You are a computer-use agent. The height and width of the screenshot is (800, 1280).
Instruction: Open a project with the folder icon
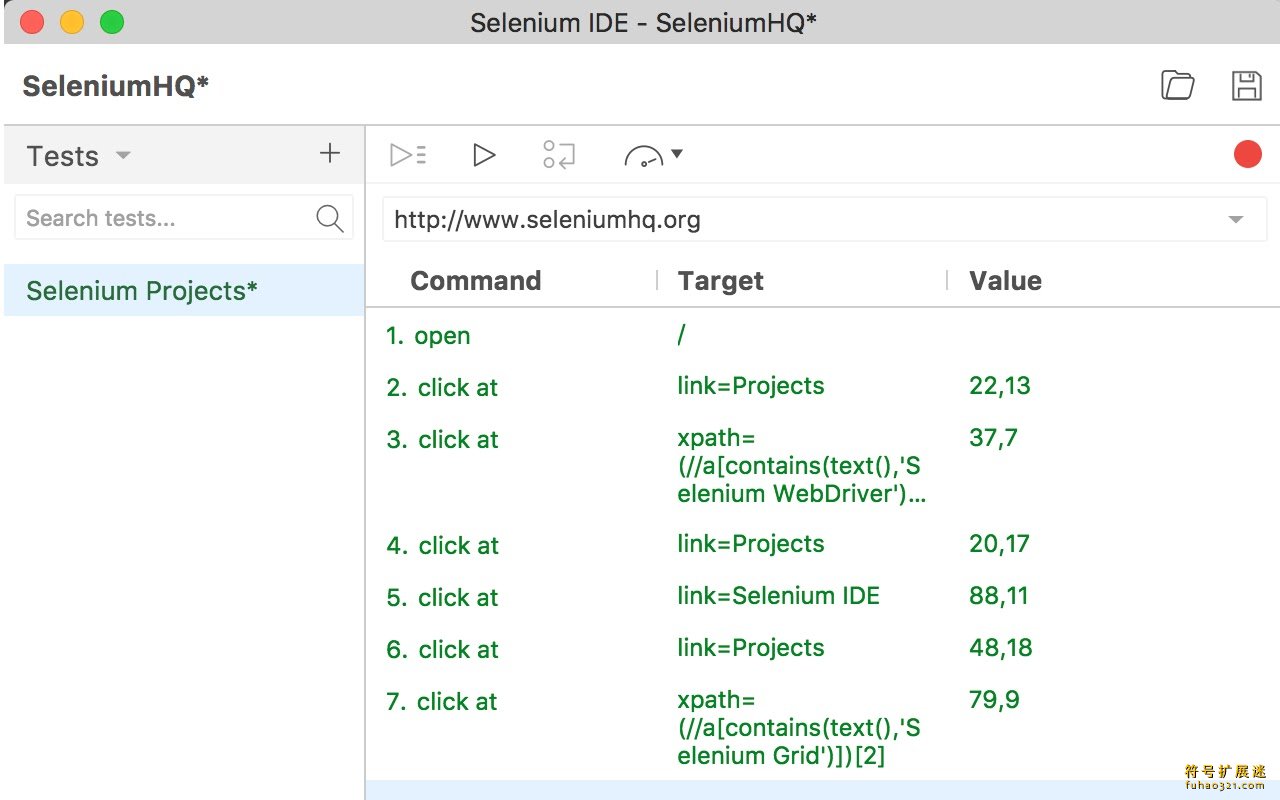(x=1178, y=86)
